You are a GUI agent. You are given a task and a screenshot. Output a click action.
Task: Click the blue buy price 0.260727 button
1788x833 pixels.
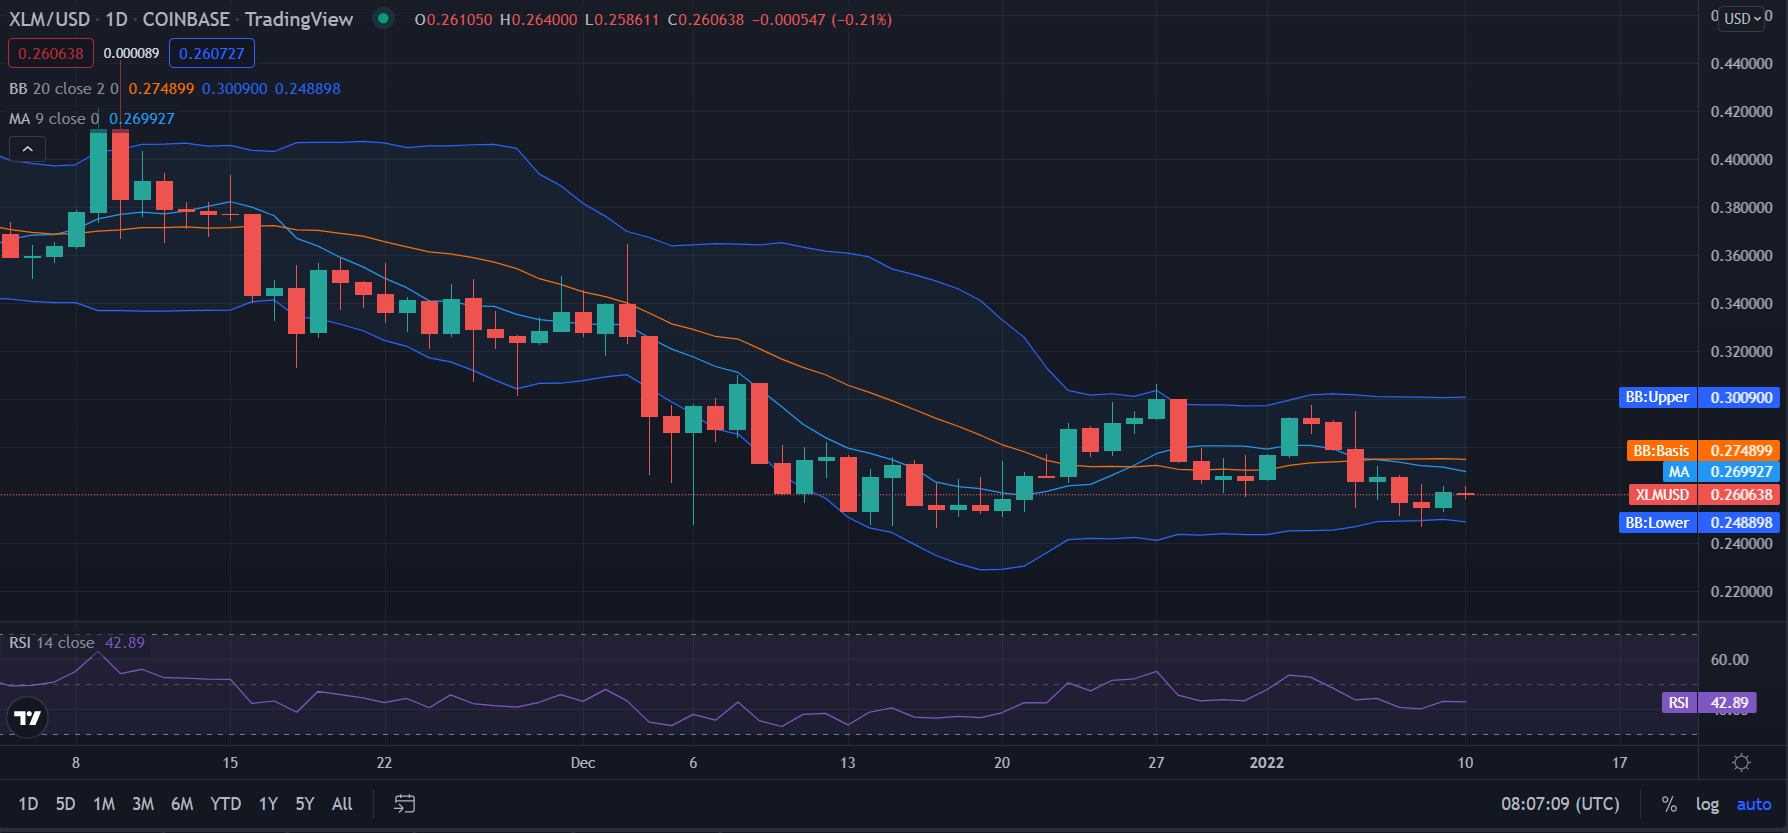point(212,53)
